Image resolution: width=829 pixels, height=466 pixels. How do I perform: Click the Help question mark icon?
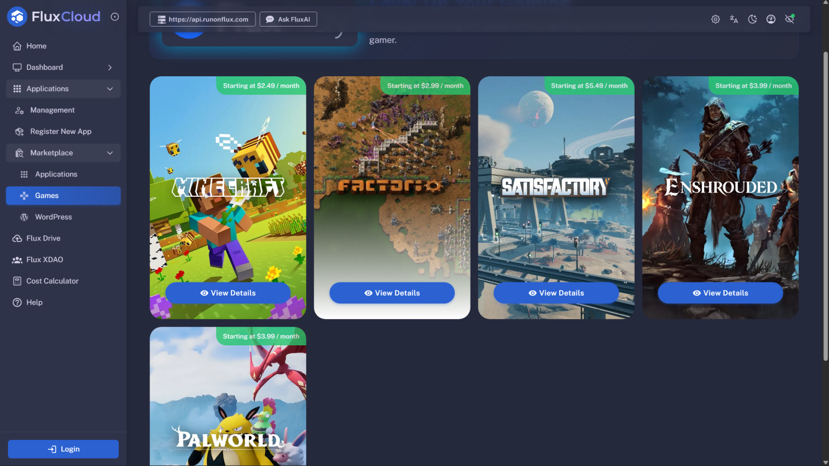[17, 303]
